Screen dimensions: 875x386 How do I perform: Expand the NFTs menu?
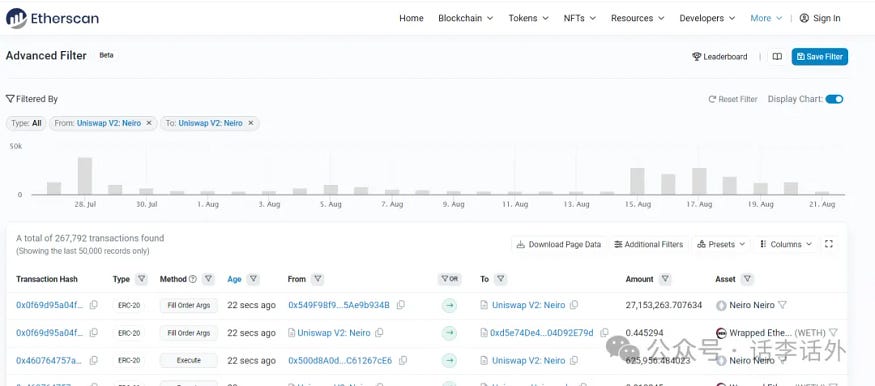click(x=580, y=18)
